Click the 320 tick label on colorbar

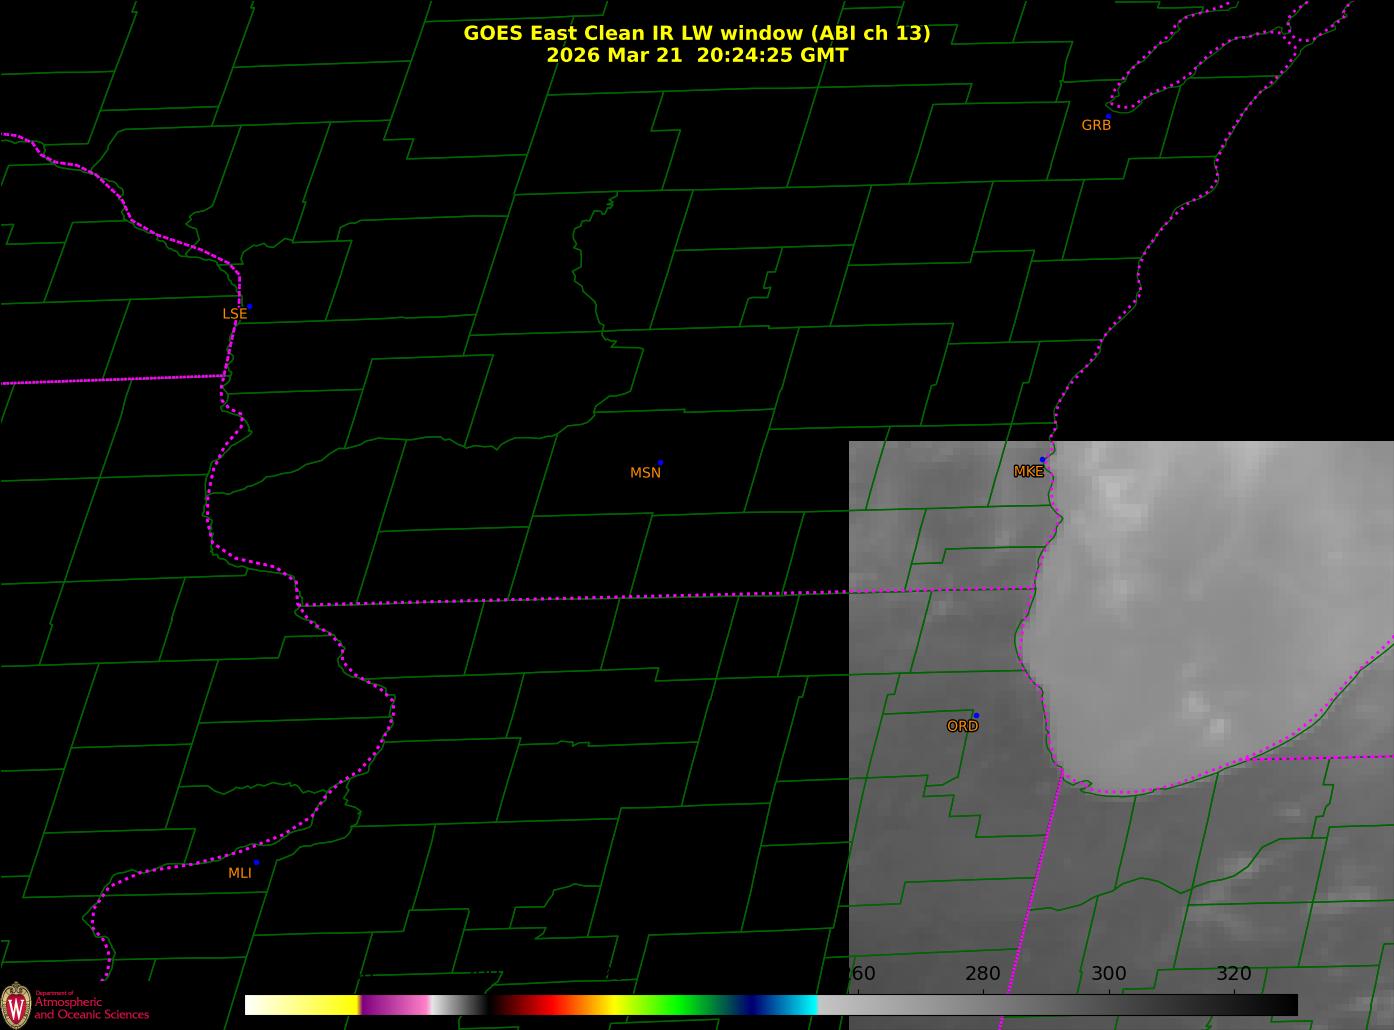click(x=1233, y=974)
